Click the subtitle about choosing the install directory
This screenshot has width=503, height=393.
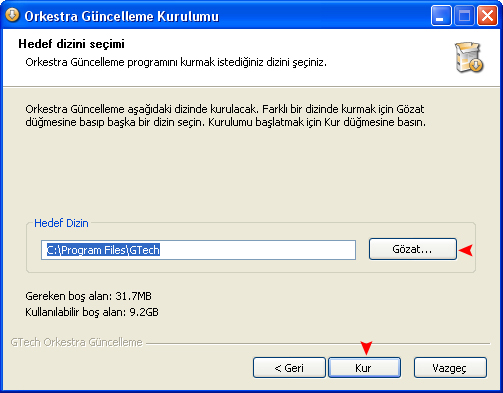click(176, 62)
